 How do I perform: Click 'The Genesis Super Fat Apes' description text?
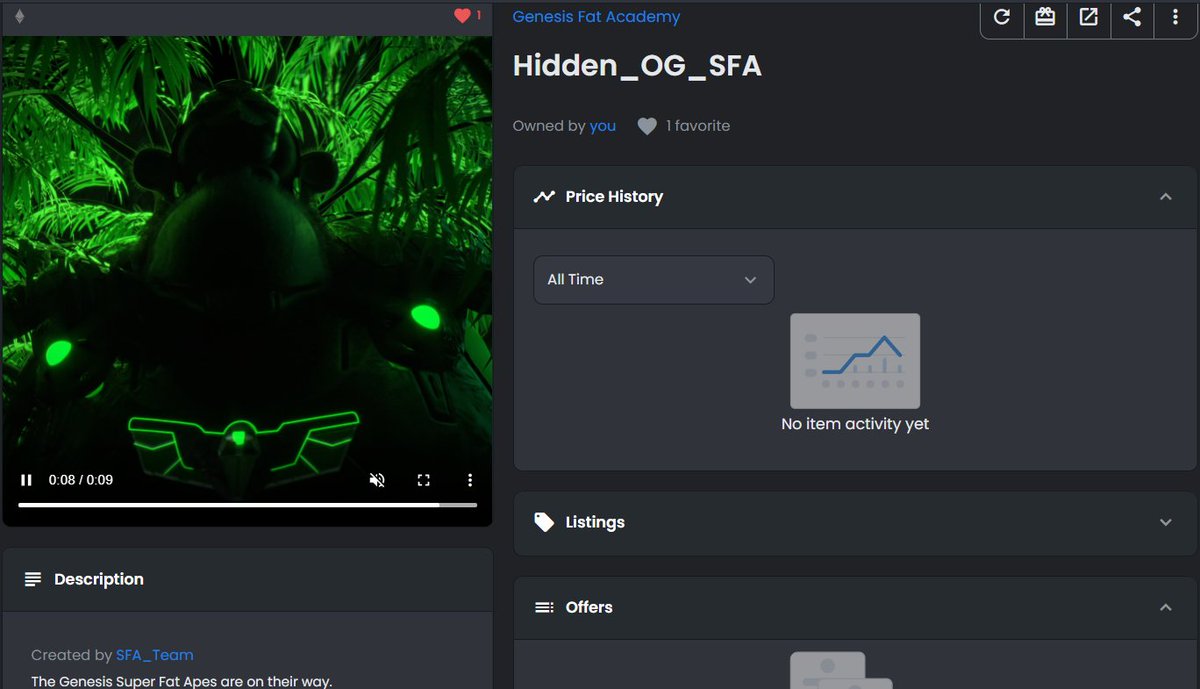click(181, 681)
